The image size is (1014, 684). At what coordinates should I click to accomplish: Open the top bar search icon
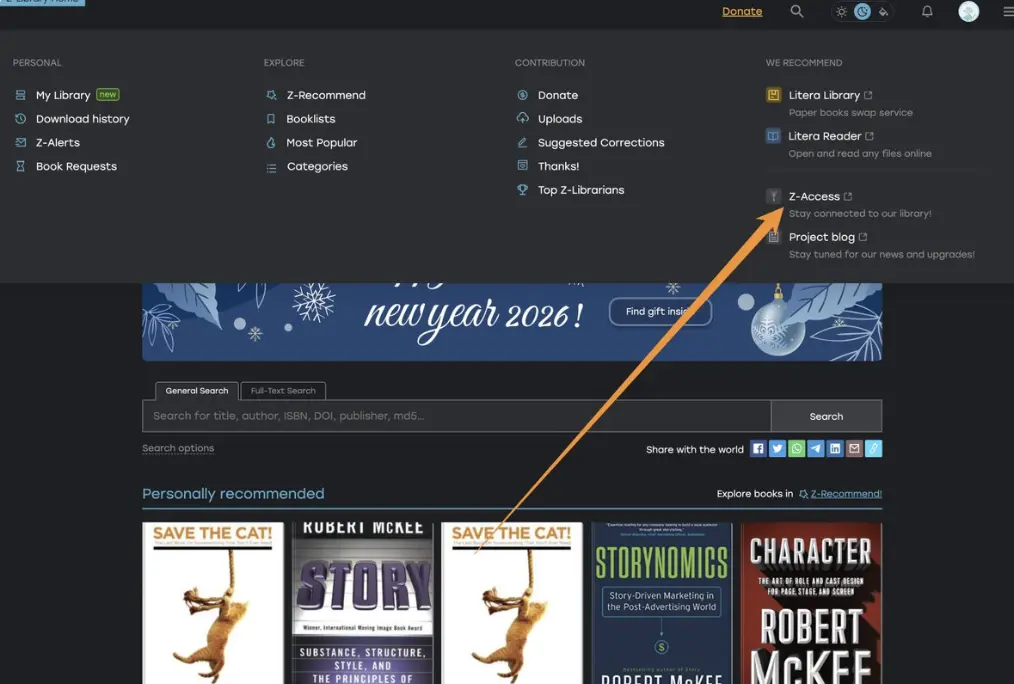[796, 12]
